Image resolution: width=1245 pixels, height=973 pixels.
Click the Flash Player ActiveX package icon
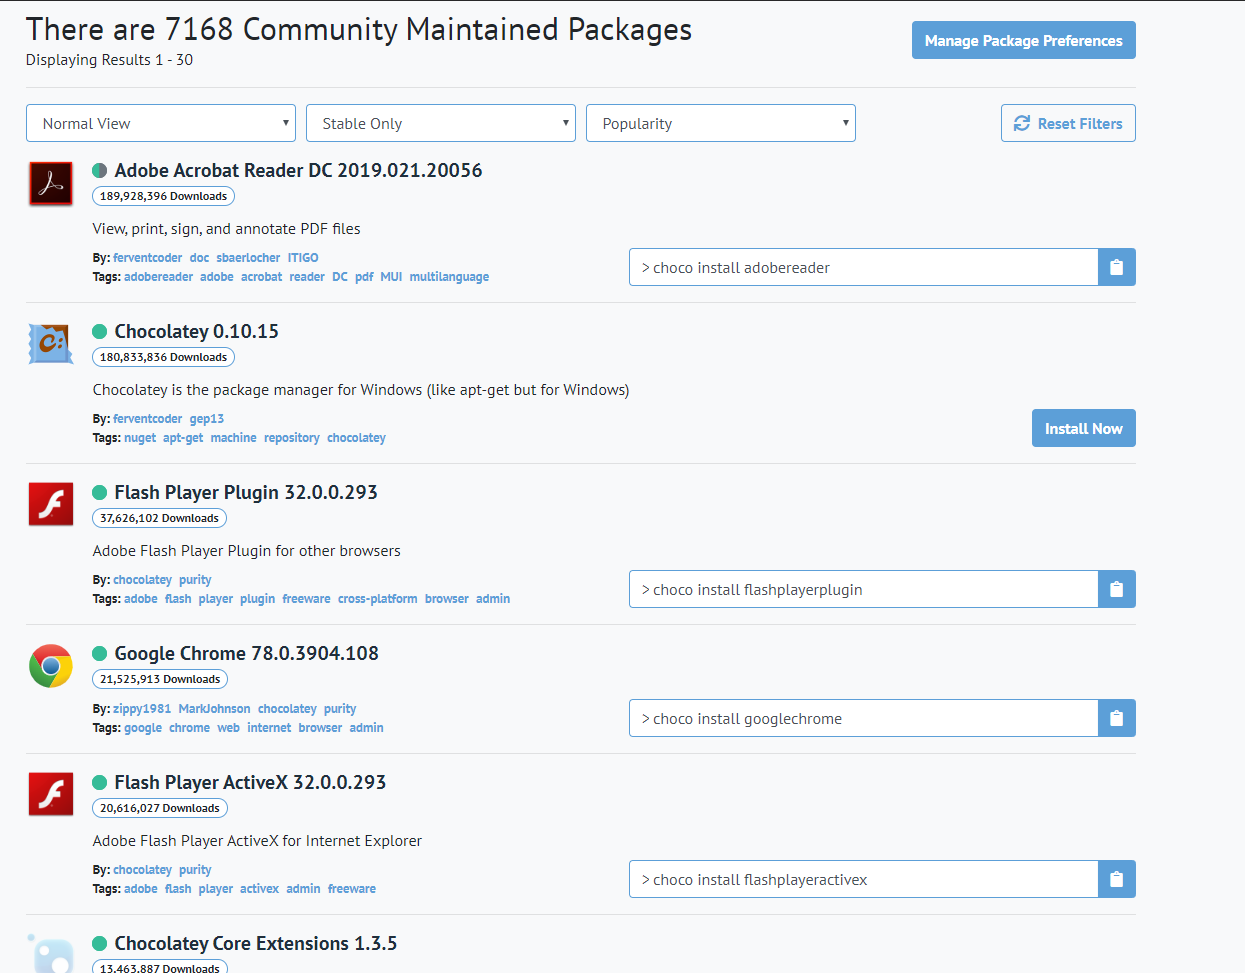51,795
